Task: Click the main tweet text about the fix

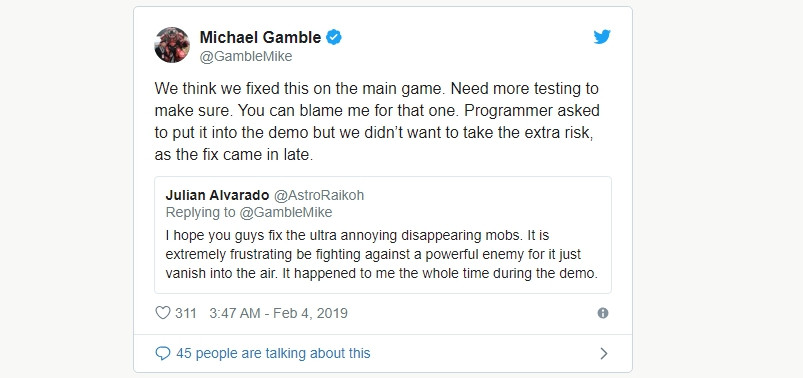Action: tap(377, 121)
